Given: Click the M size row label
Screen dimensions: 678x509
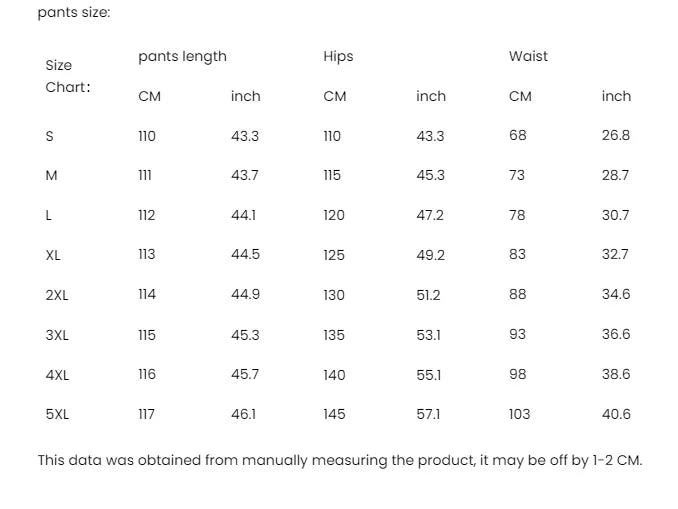Looking at the screenshot, I should [52, 176].
